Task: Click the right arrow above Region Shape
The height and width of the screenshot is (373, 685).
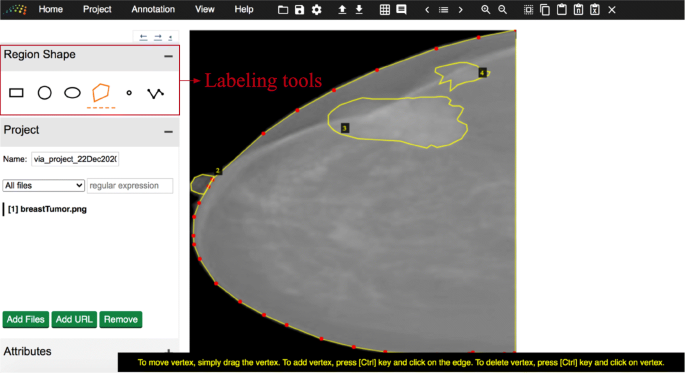Action: [158, 38]
